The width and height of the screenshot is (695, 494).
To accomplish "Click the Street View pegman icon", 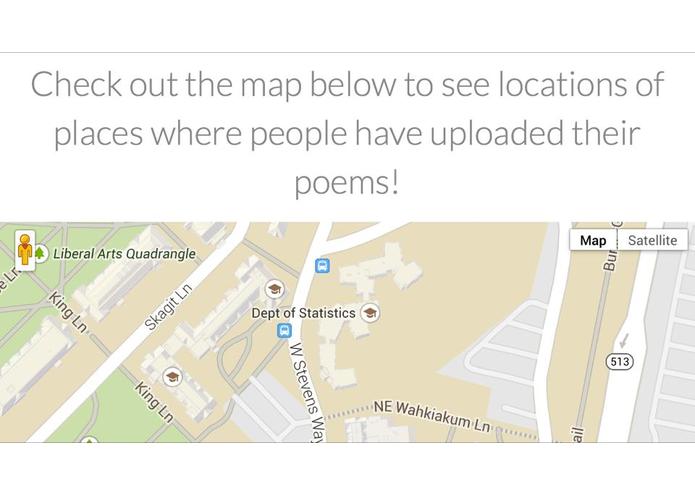I will [25, 250].
